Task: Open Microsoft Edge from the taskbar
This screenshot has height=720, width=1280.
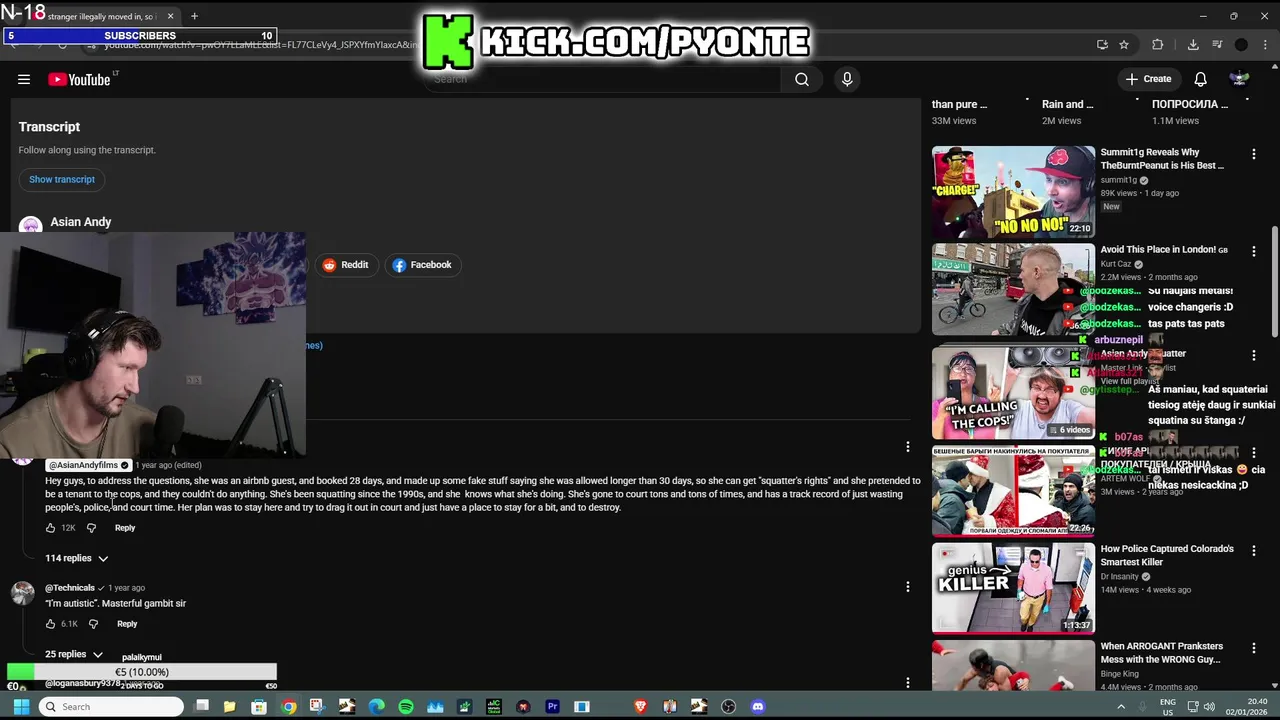Action: pos(376,706)
